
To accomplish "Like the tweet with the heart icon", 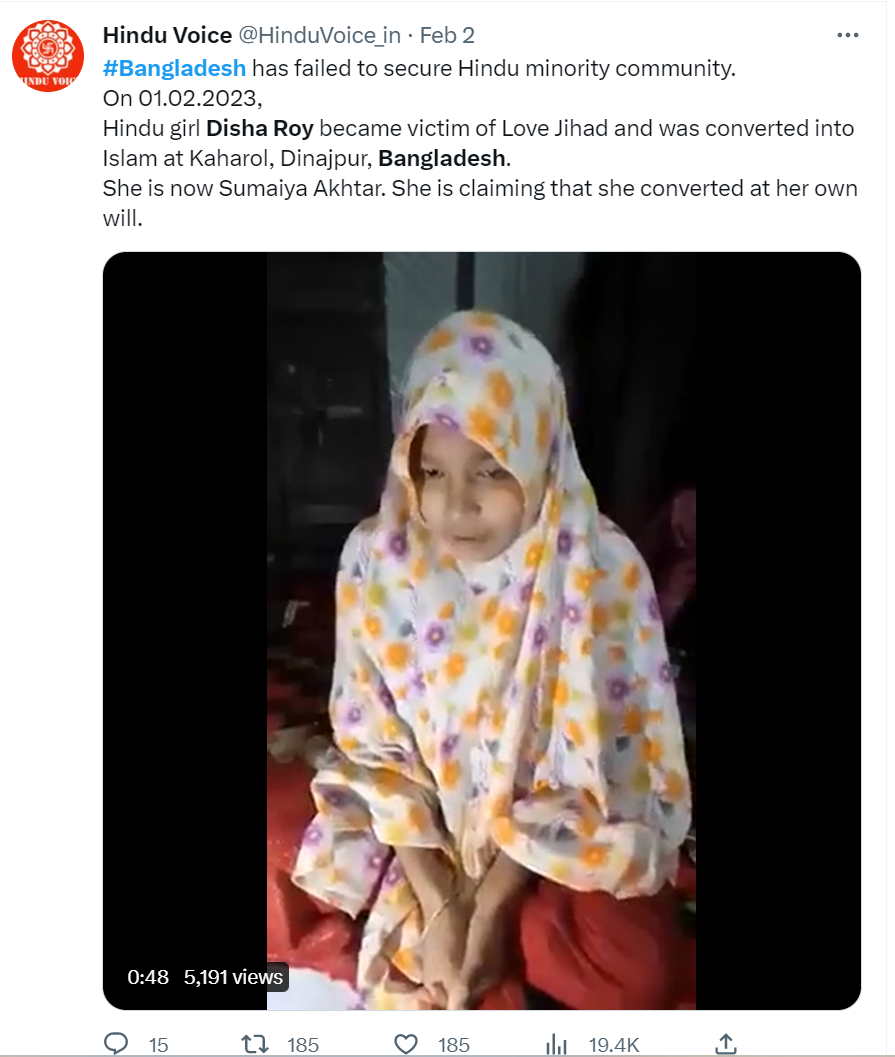I will [406, 1044].
